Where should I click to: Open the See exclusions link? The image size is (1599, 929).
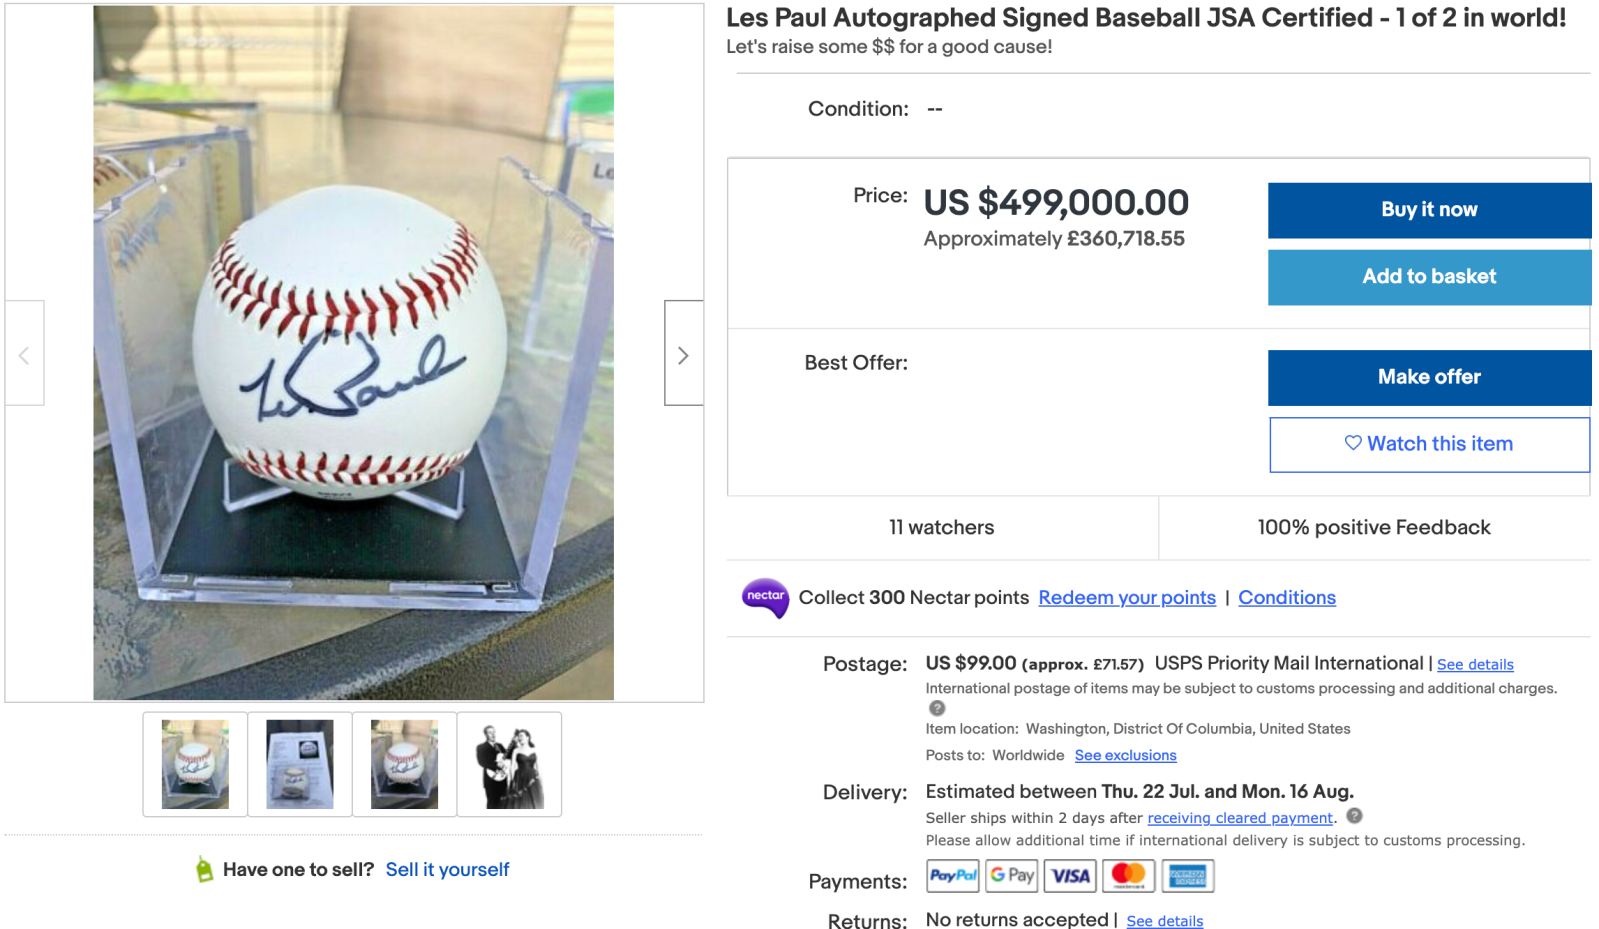(x=1125, y=755)
